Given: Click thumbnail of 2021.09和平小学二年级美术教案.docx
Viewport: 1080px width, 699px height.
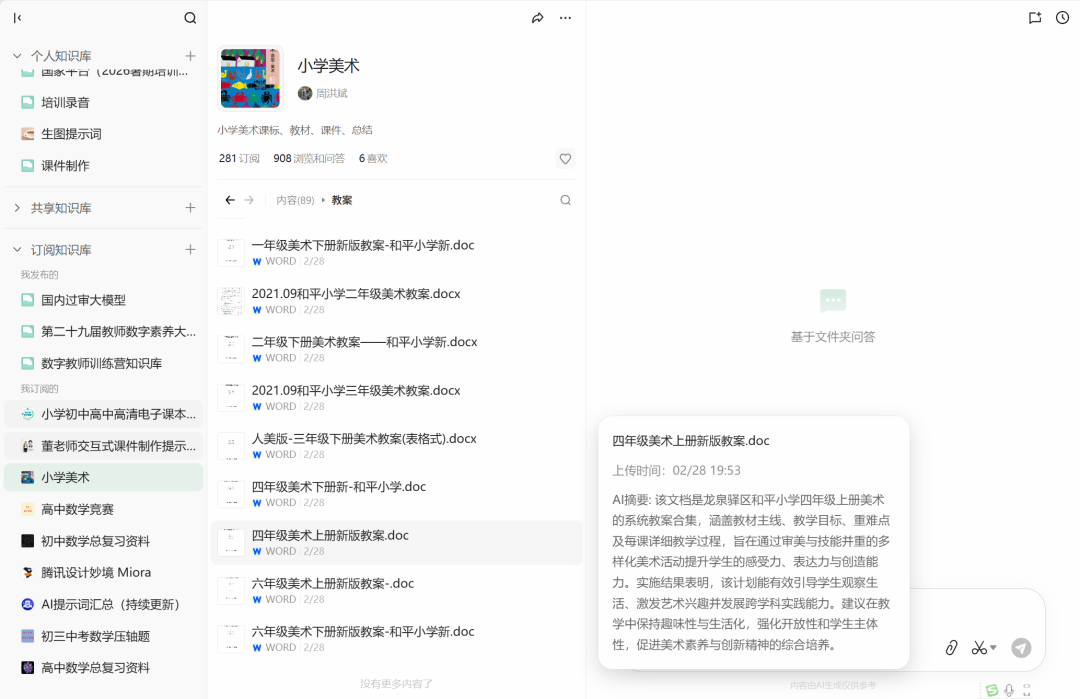Looking at the screenshot, I should pos(231,301).
